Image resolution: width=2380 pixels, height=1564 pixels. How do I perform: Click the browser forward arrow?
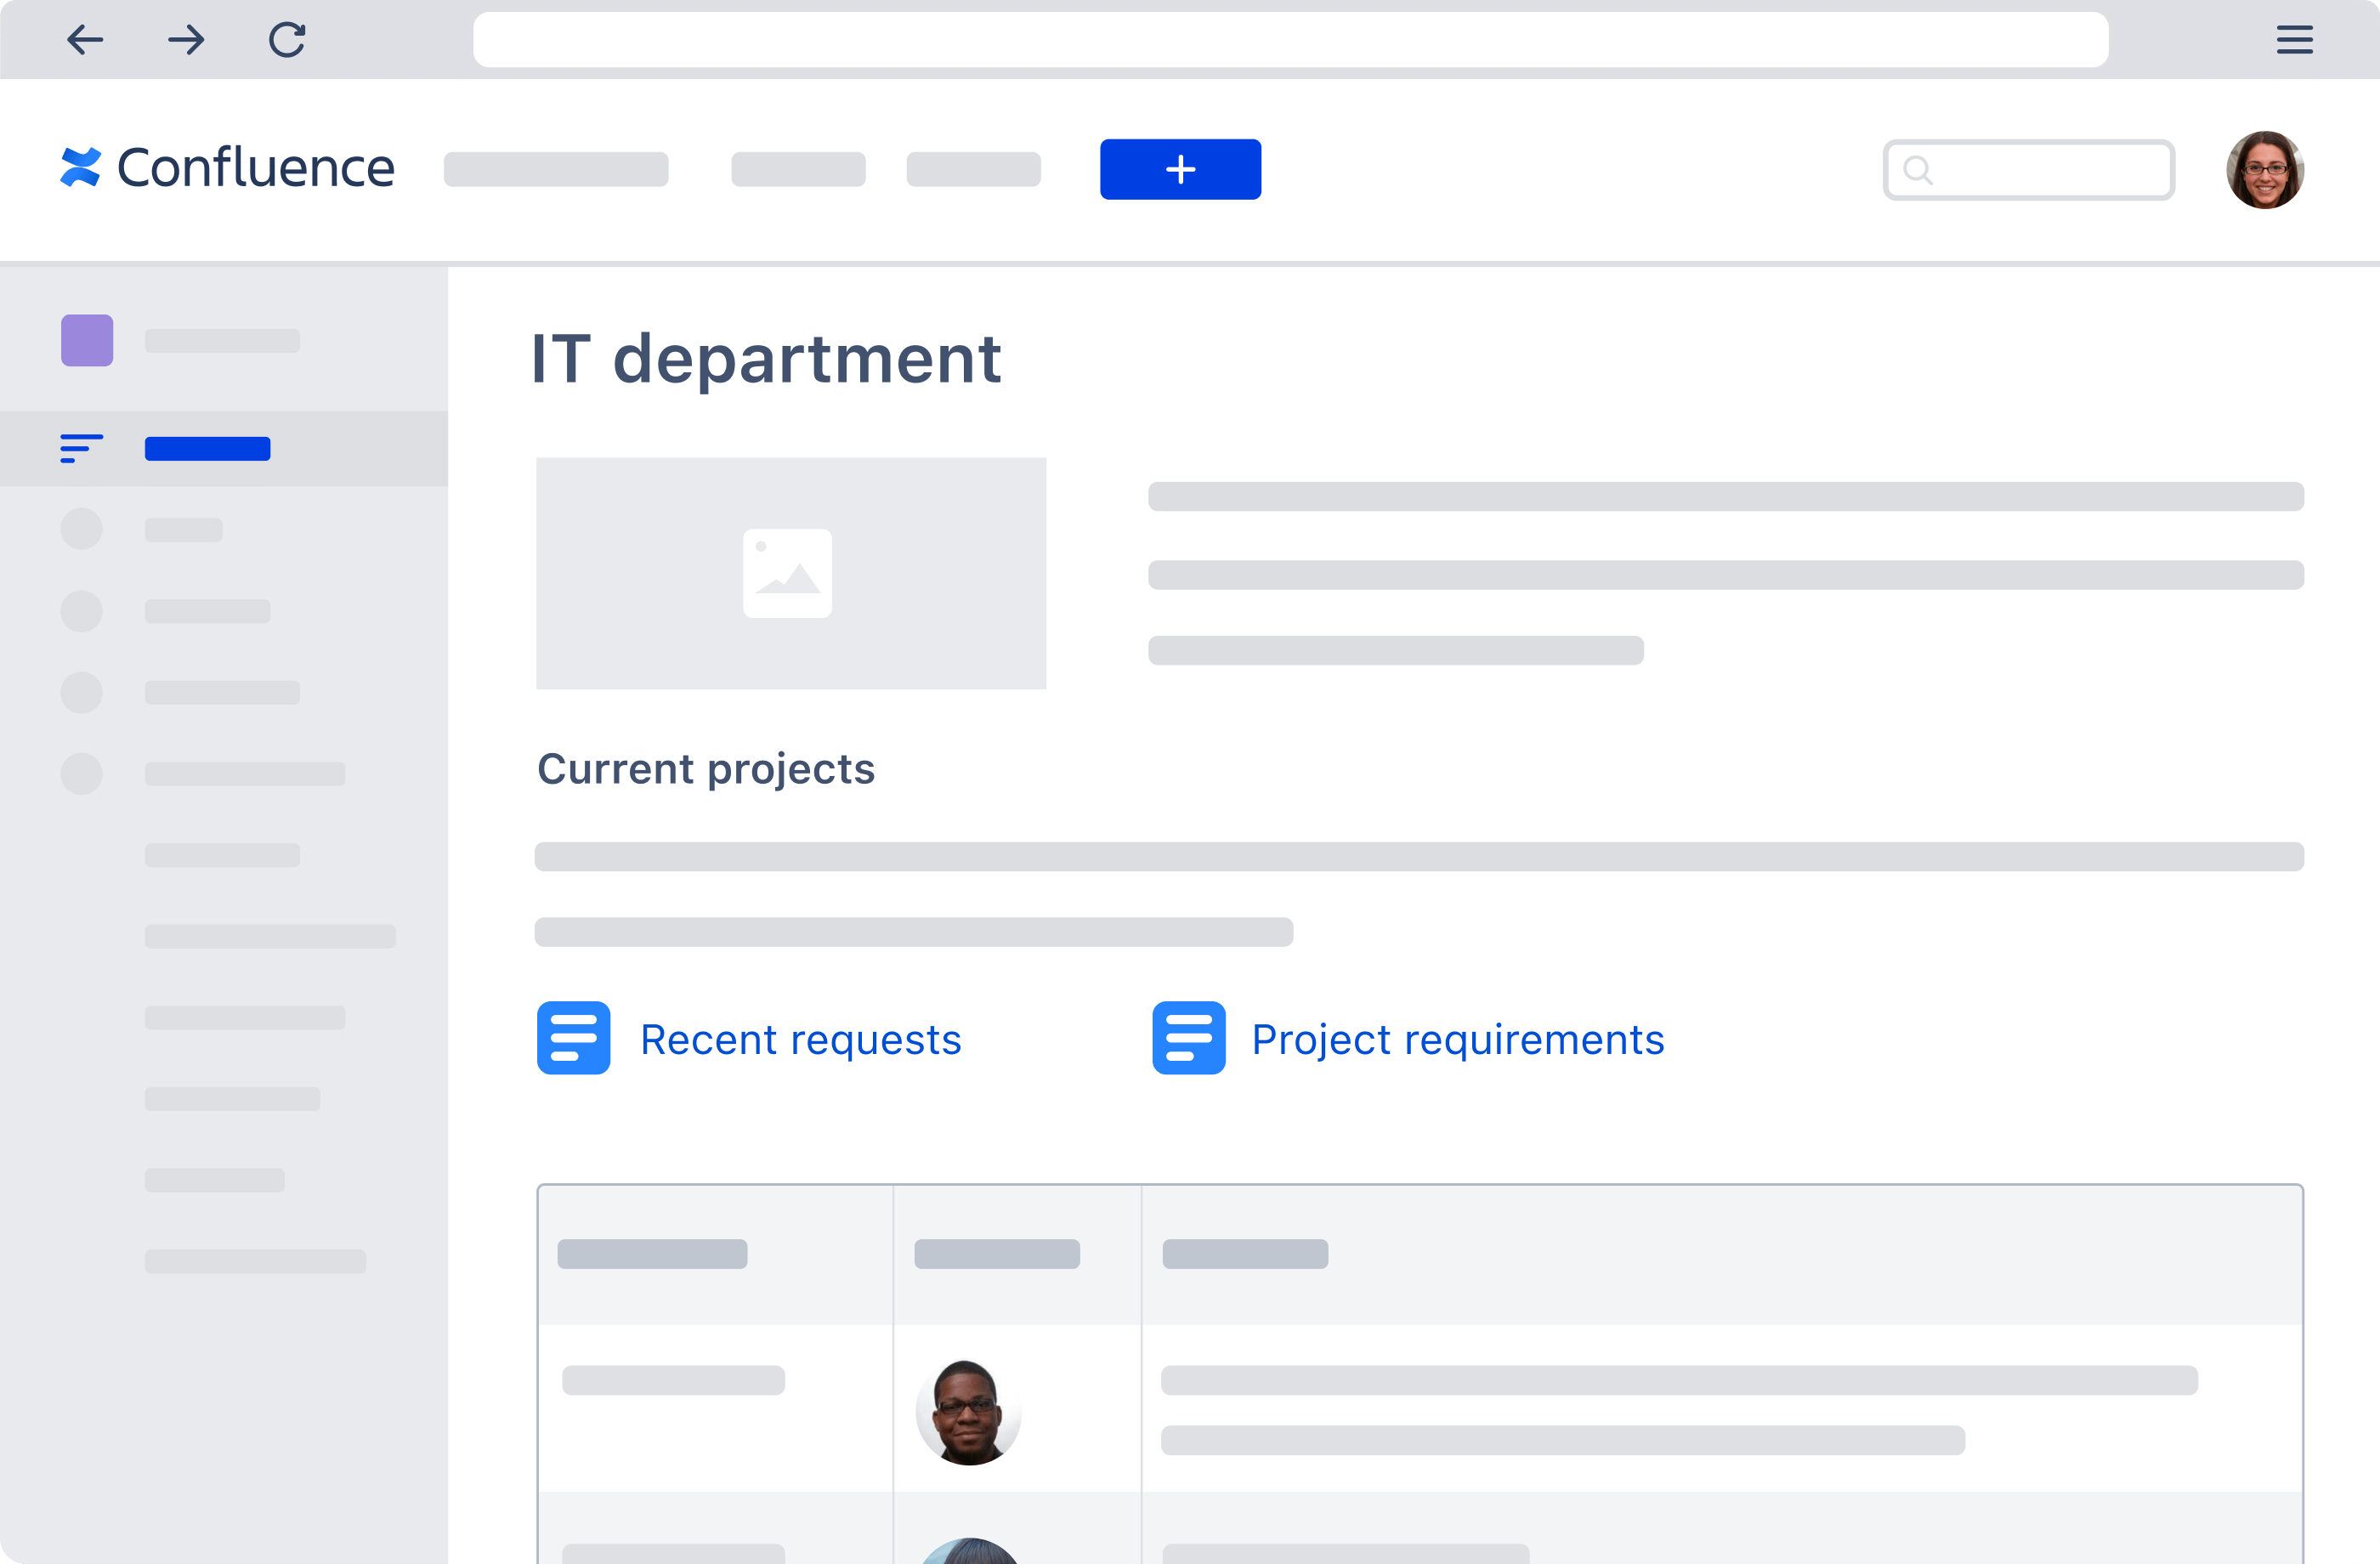tap(186, 40)
